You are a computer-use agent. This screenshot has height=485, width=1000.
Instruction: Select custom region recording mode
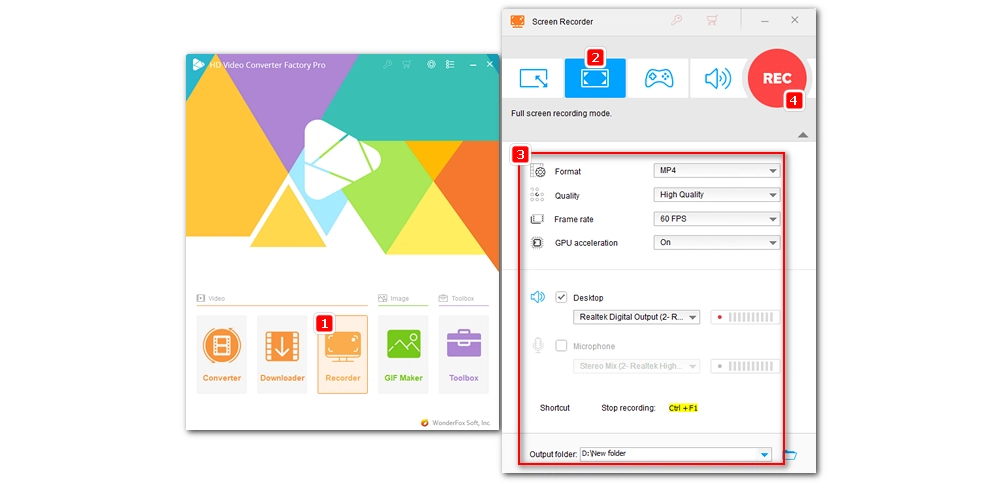[x=533, y=78]
